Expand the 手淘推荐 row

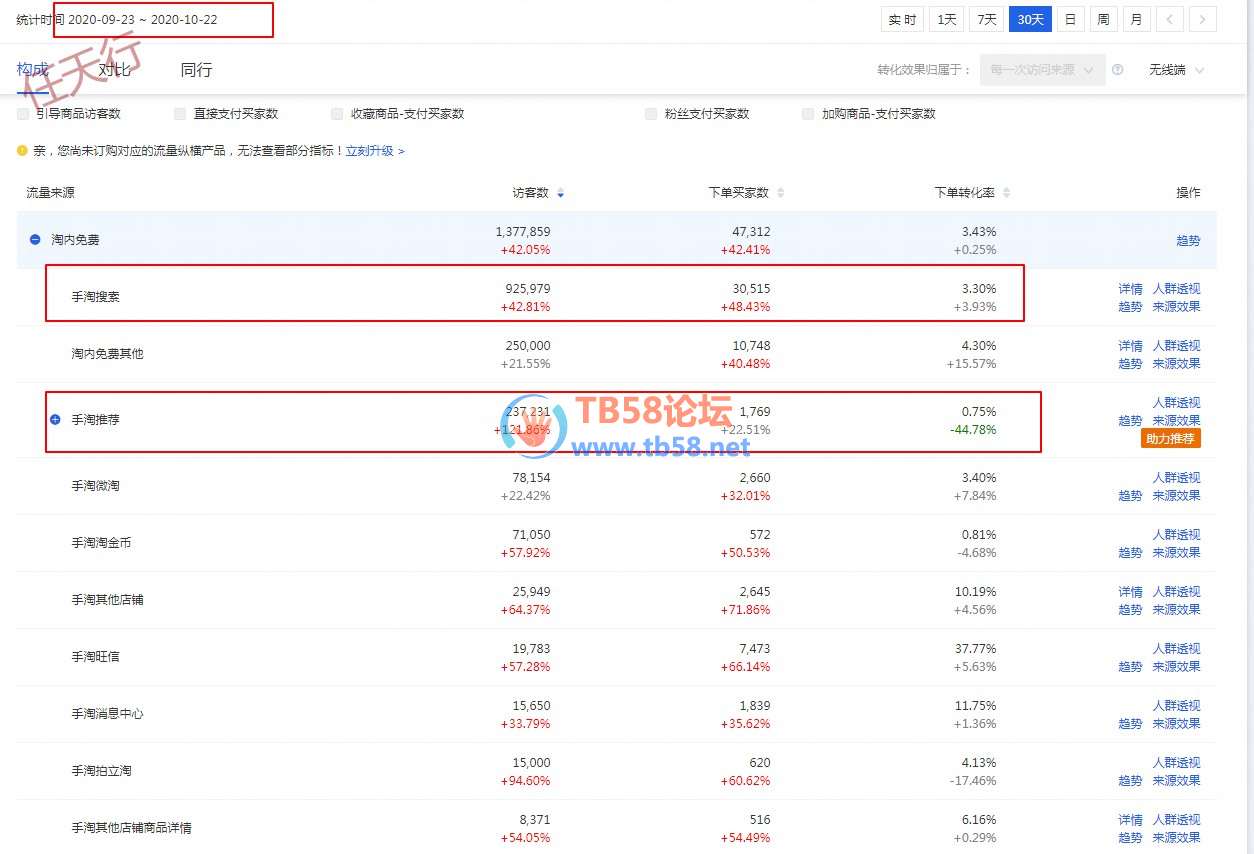coord(56,420)
